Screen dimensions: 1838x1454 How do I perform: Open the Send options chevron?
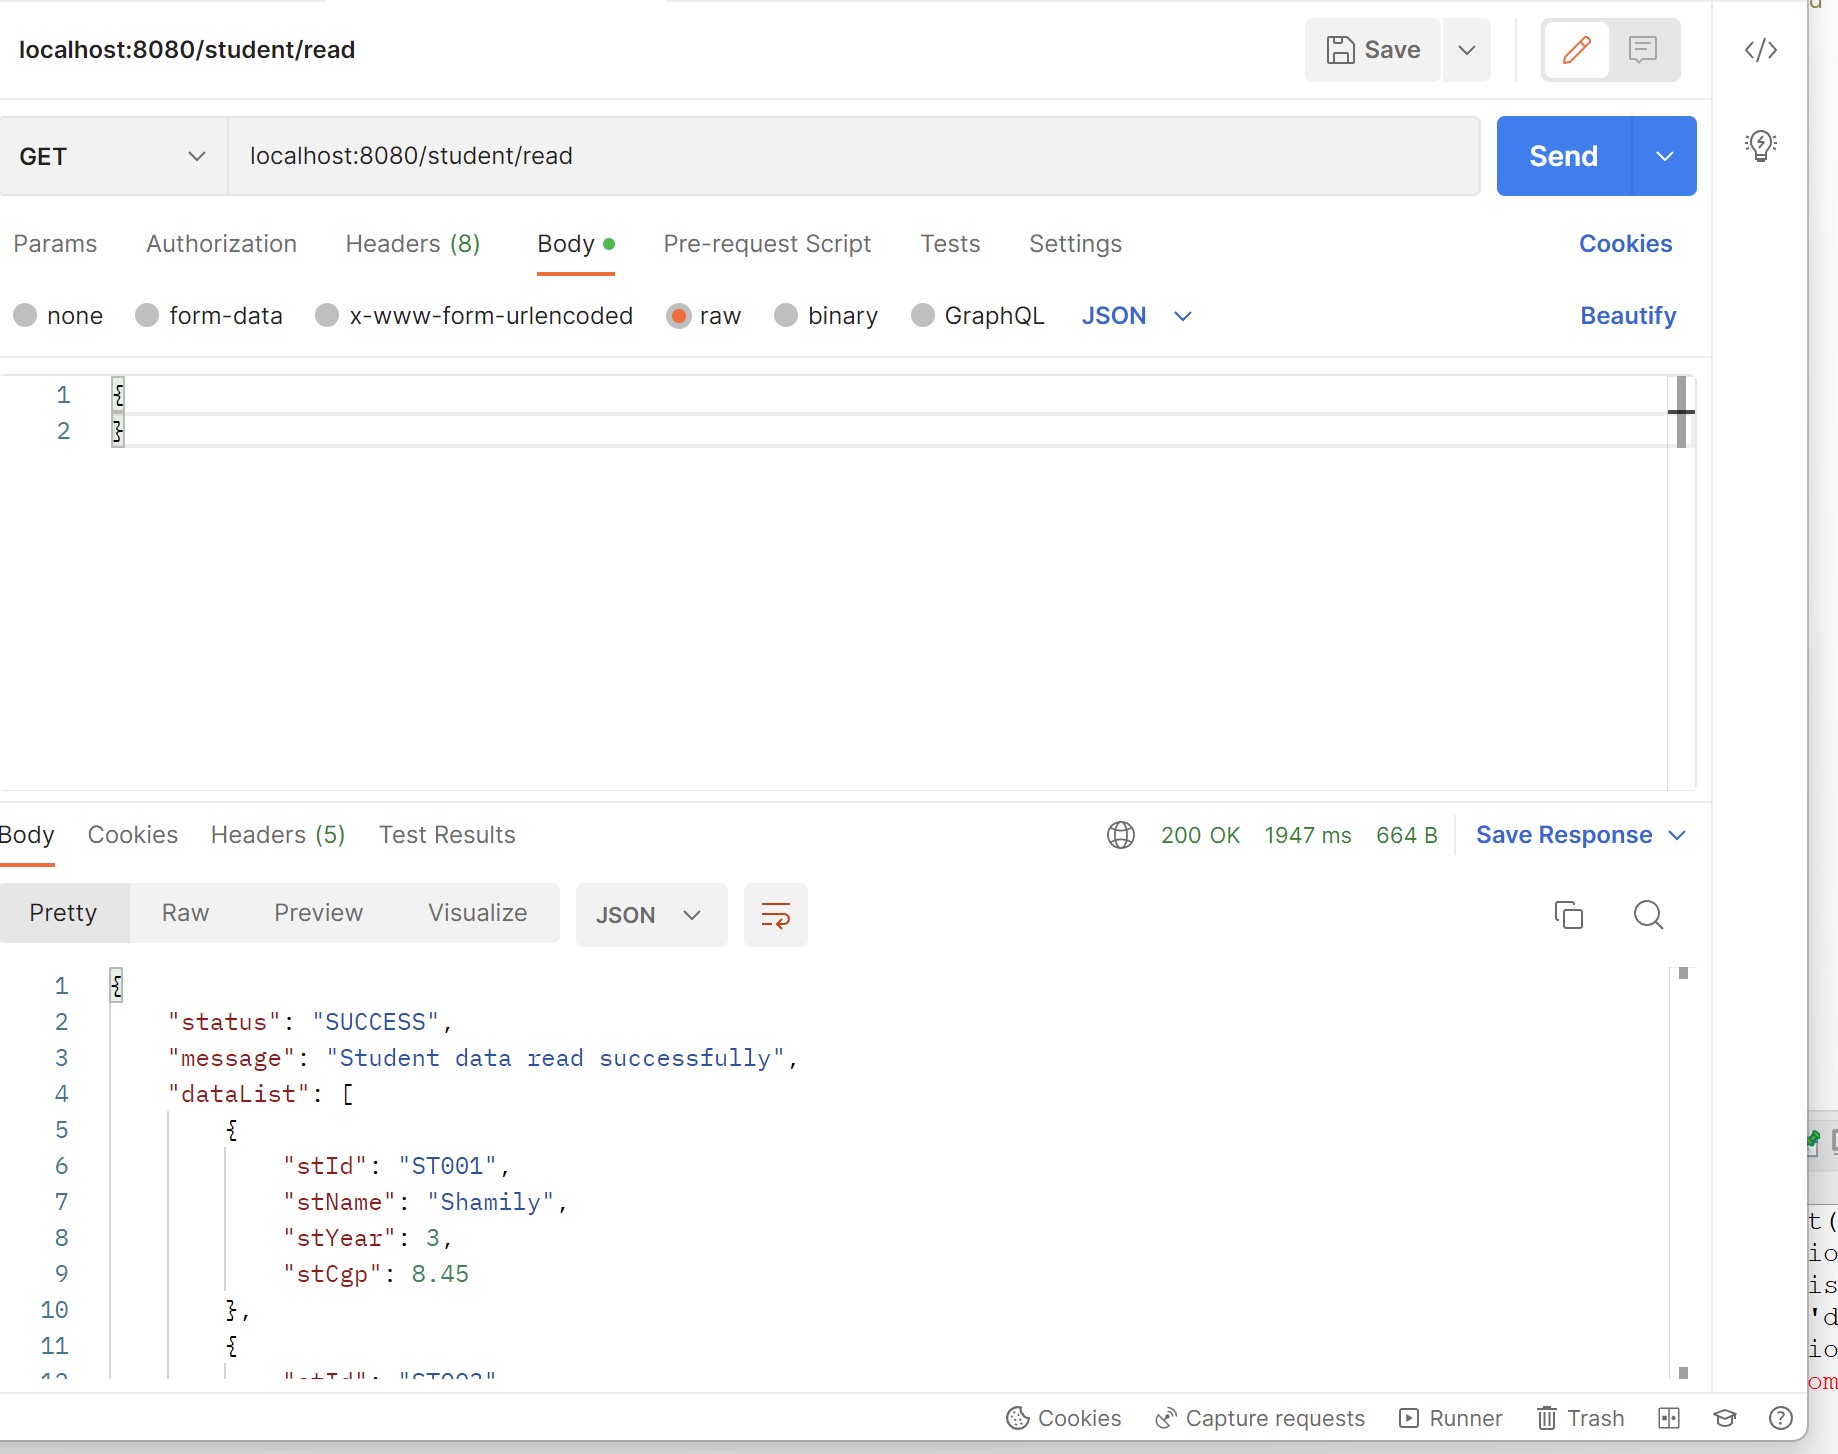(x=1664, y=156)
